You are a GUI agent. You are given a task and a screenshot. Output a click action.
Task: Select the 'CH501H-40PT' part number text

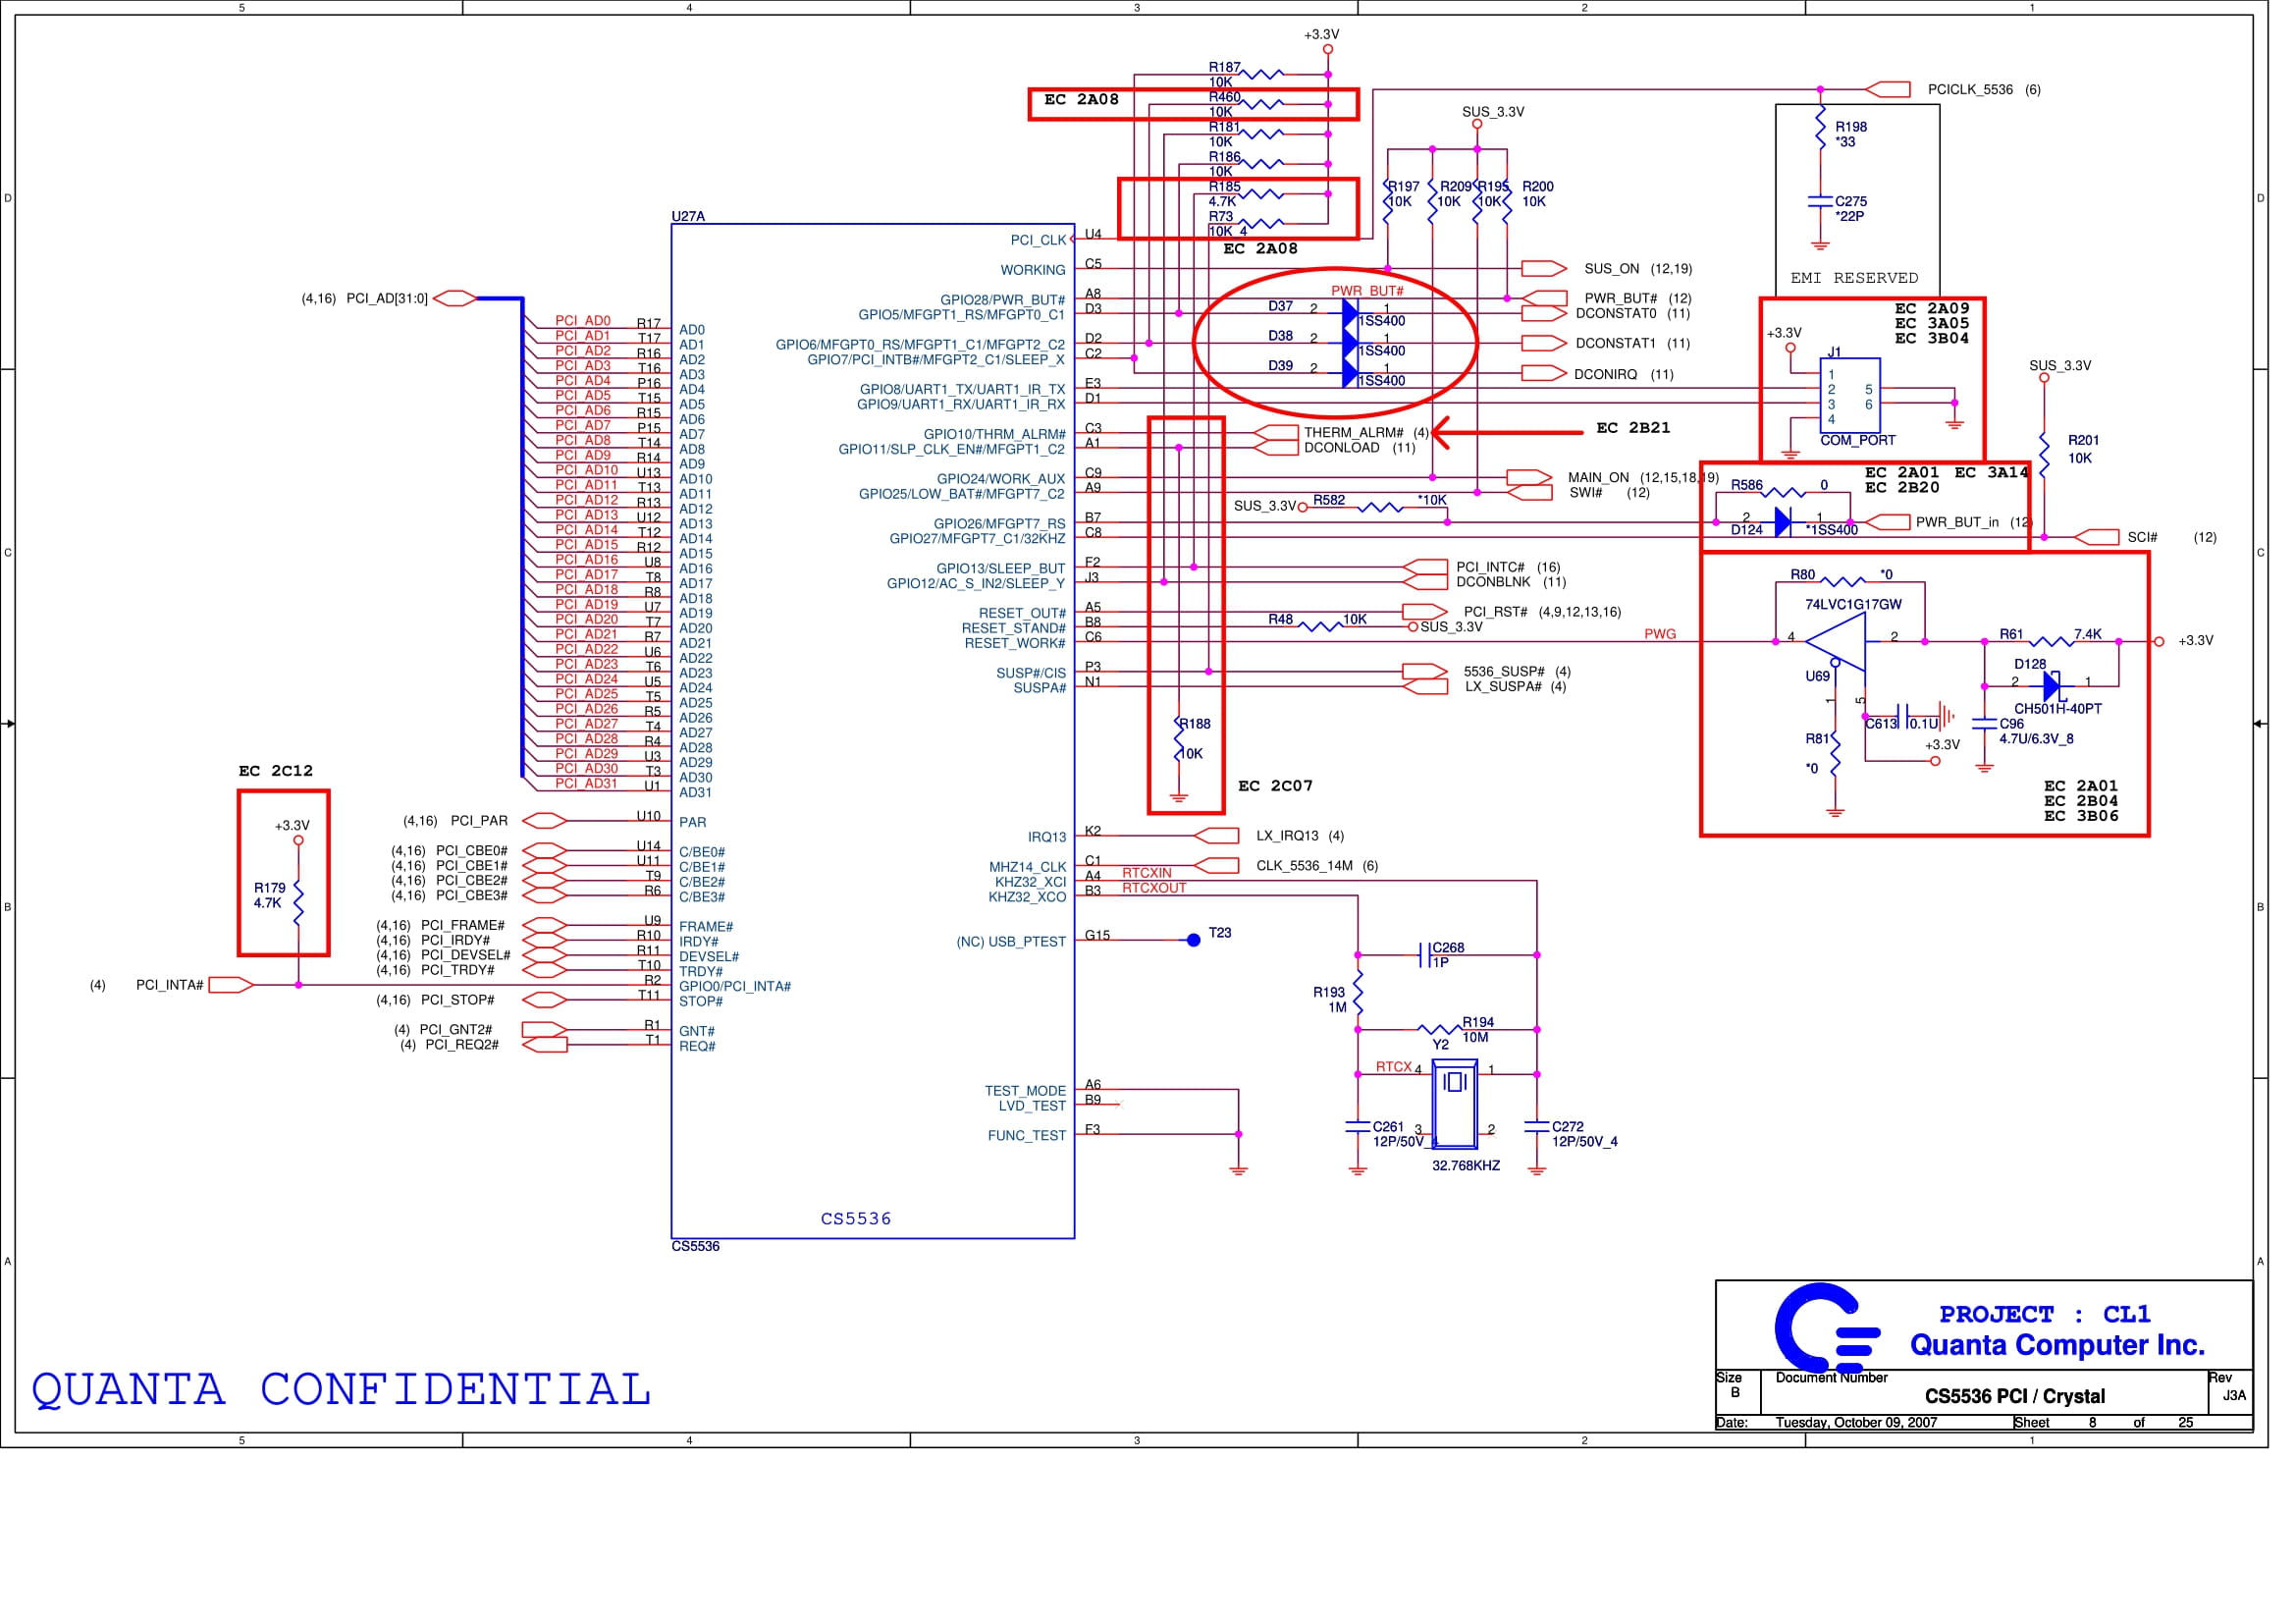pyautogui.click(x=2058, y=709)
